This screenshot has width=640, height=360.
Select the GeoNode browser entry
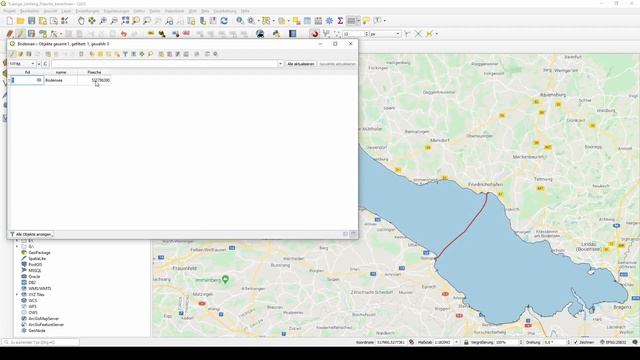click(x=37, y=331)
